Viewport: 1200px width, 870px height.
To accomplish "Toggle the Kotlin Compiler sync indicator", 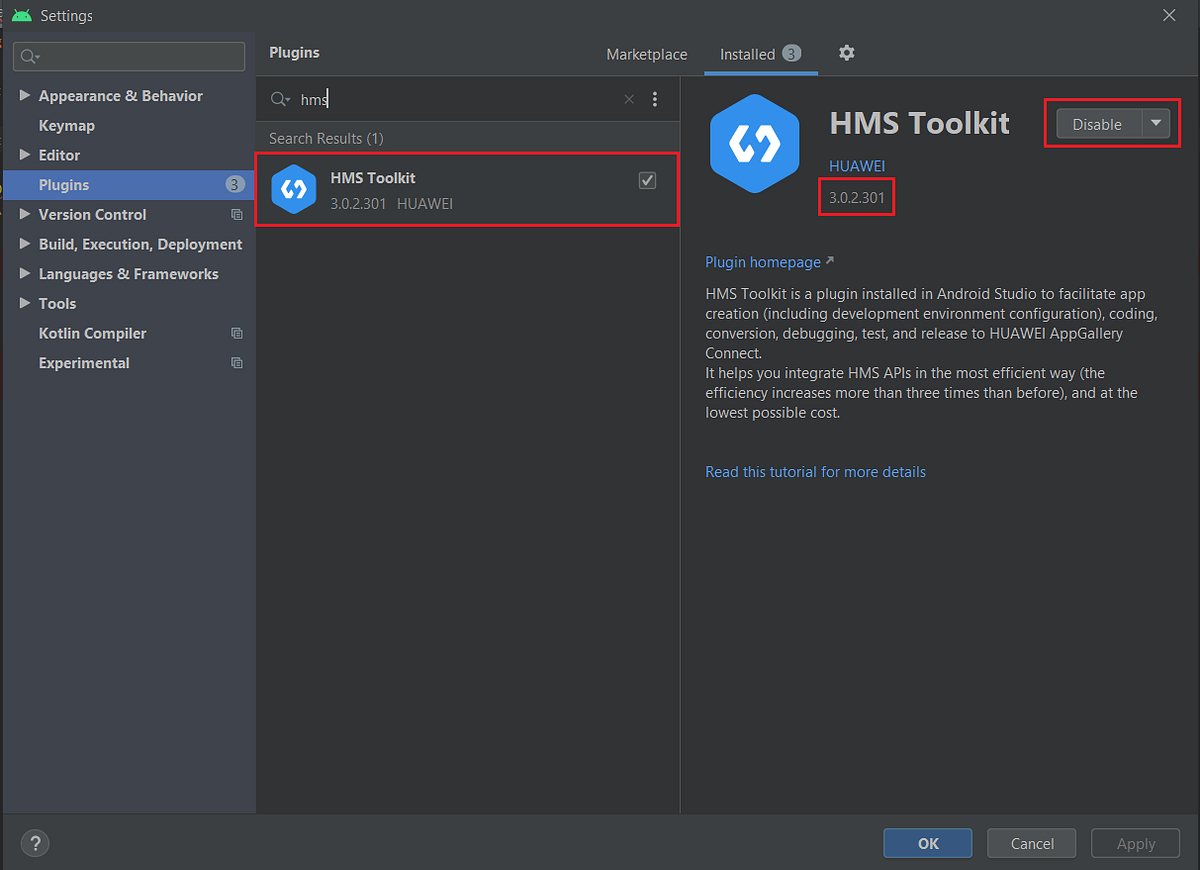I will coord(236,333).
